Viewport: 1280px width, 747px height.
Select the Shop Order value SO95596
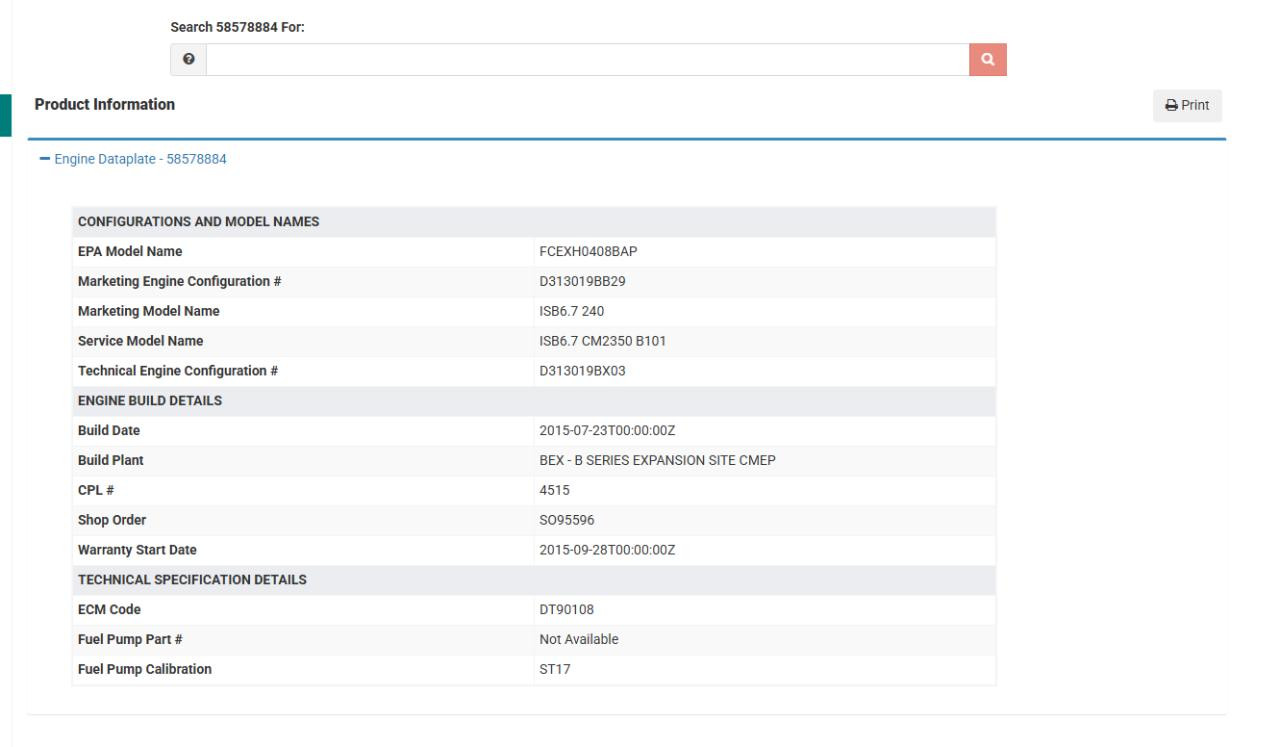tap(566, 521)
